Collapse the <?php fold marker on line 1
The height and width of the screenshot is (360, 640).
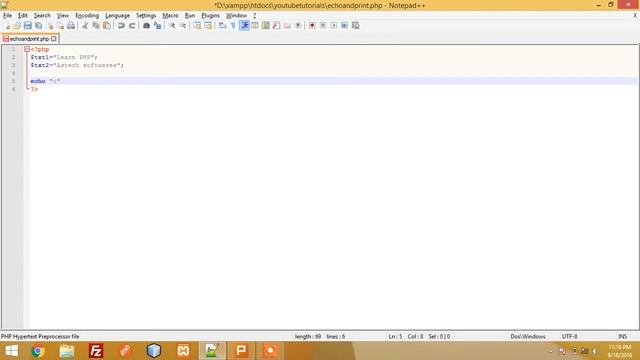click(x=27, y=49)
